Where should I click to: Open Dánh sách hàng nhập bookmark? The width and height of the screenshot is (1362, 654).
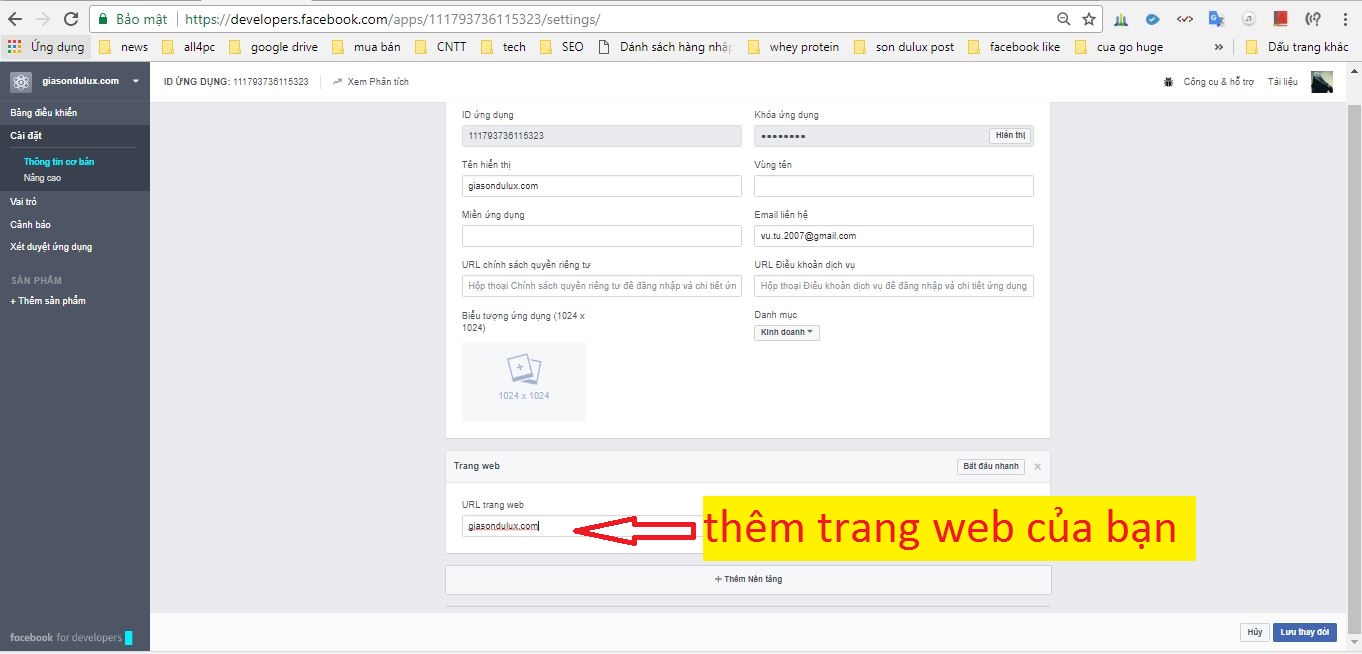point(666,46)
